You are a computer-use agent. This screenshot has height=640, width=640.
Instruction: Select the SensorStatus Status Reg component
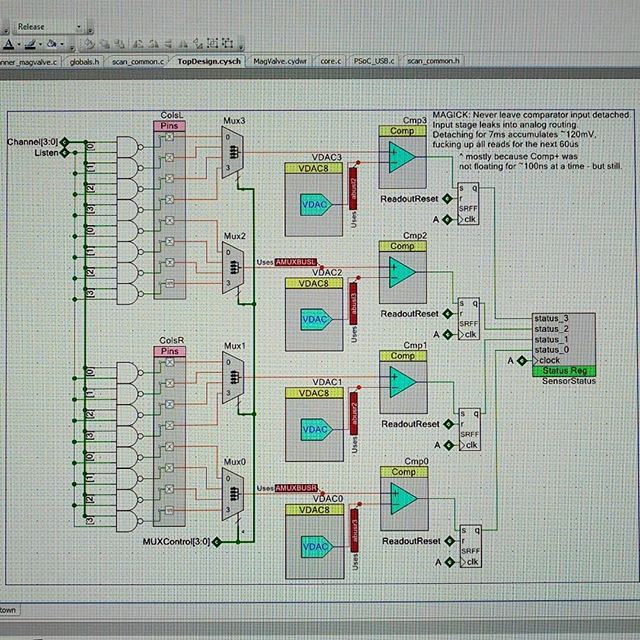[564, 343]
